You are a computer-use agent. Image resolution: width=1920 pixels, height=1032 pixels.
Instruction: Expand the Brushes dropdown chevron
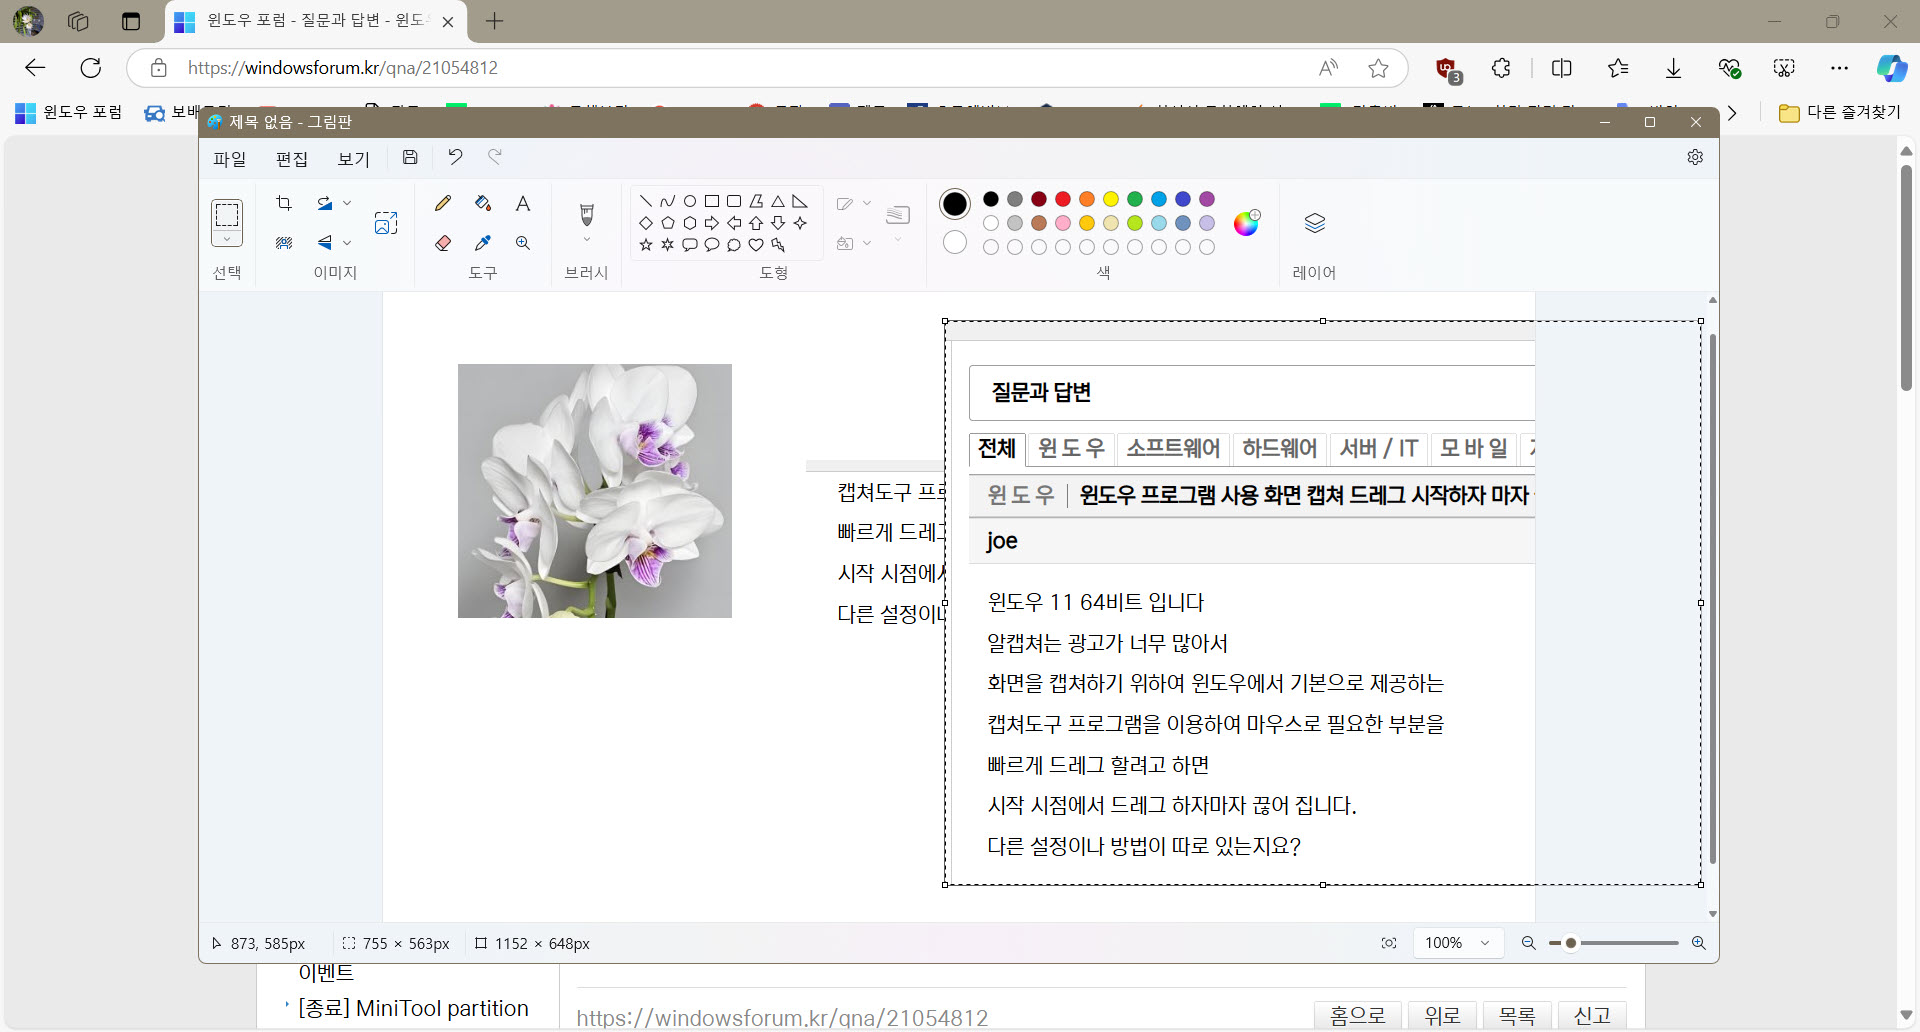click(587, 240)
